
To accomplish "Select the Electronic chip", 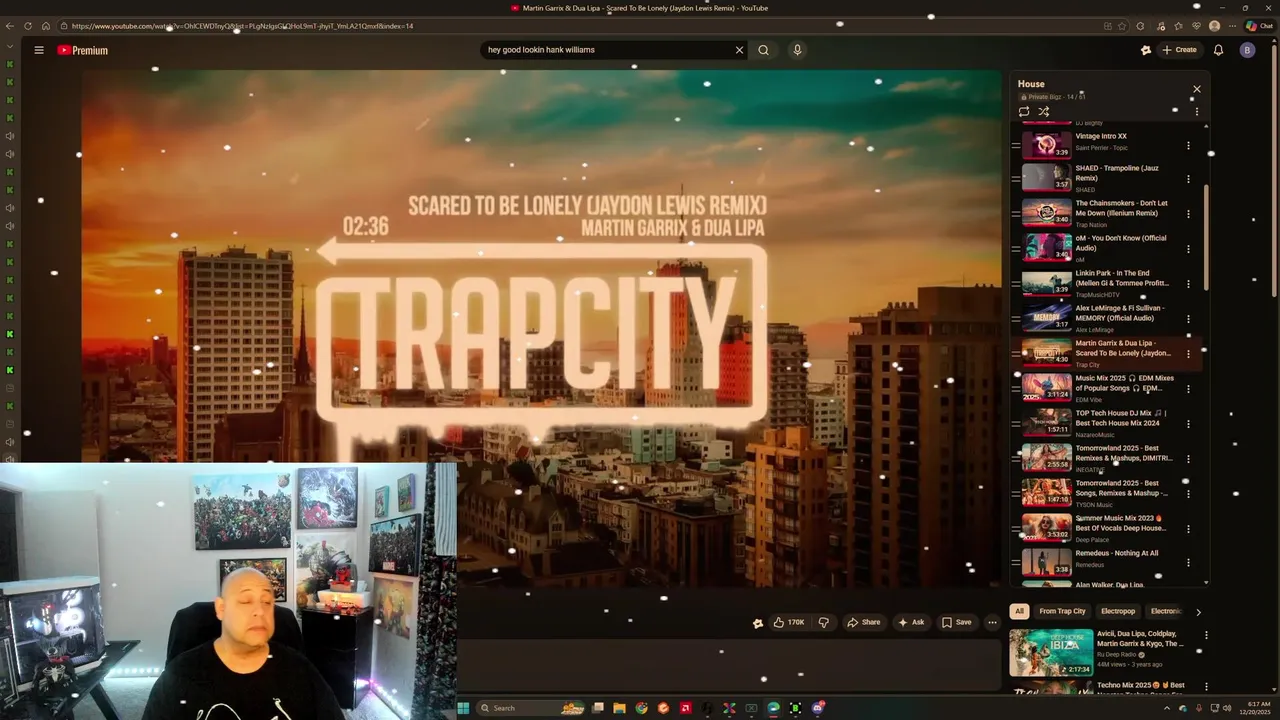I will point(1165,611).
